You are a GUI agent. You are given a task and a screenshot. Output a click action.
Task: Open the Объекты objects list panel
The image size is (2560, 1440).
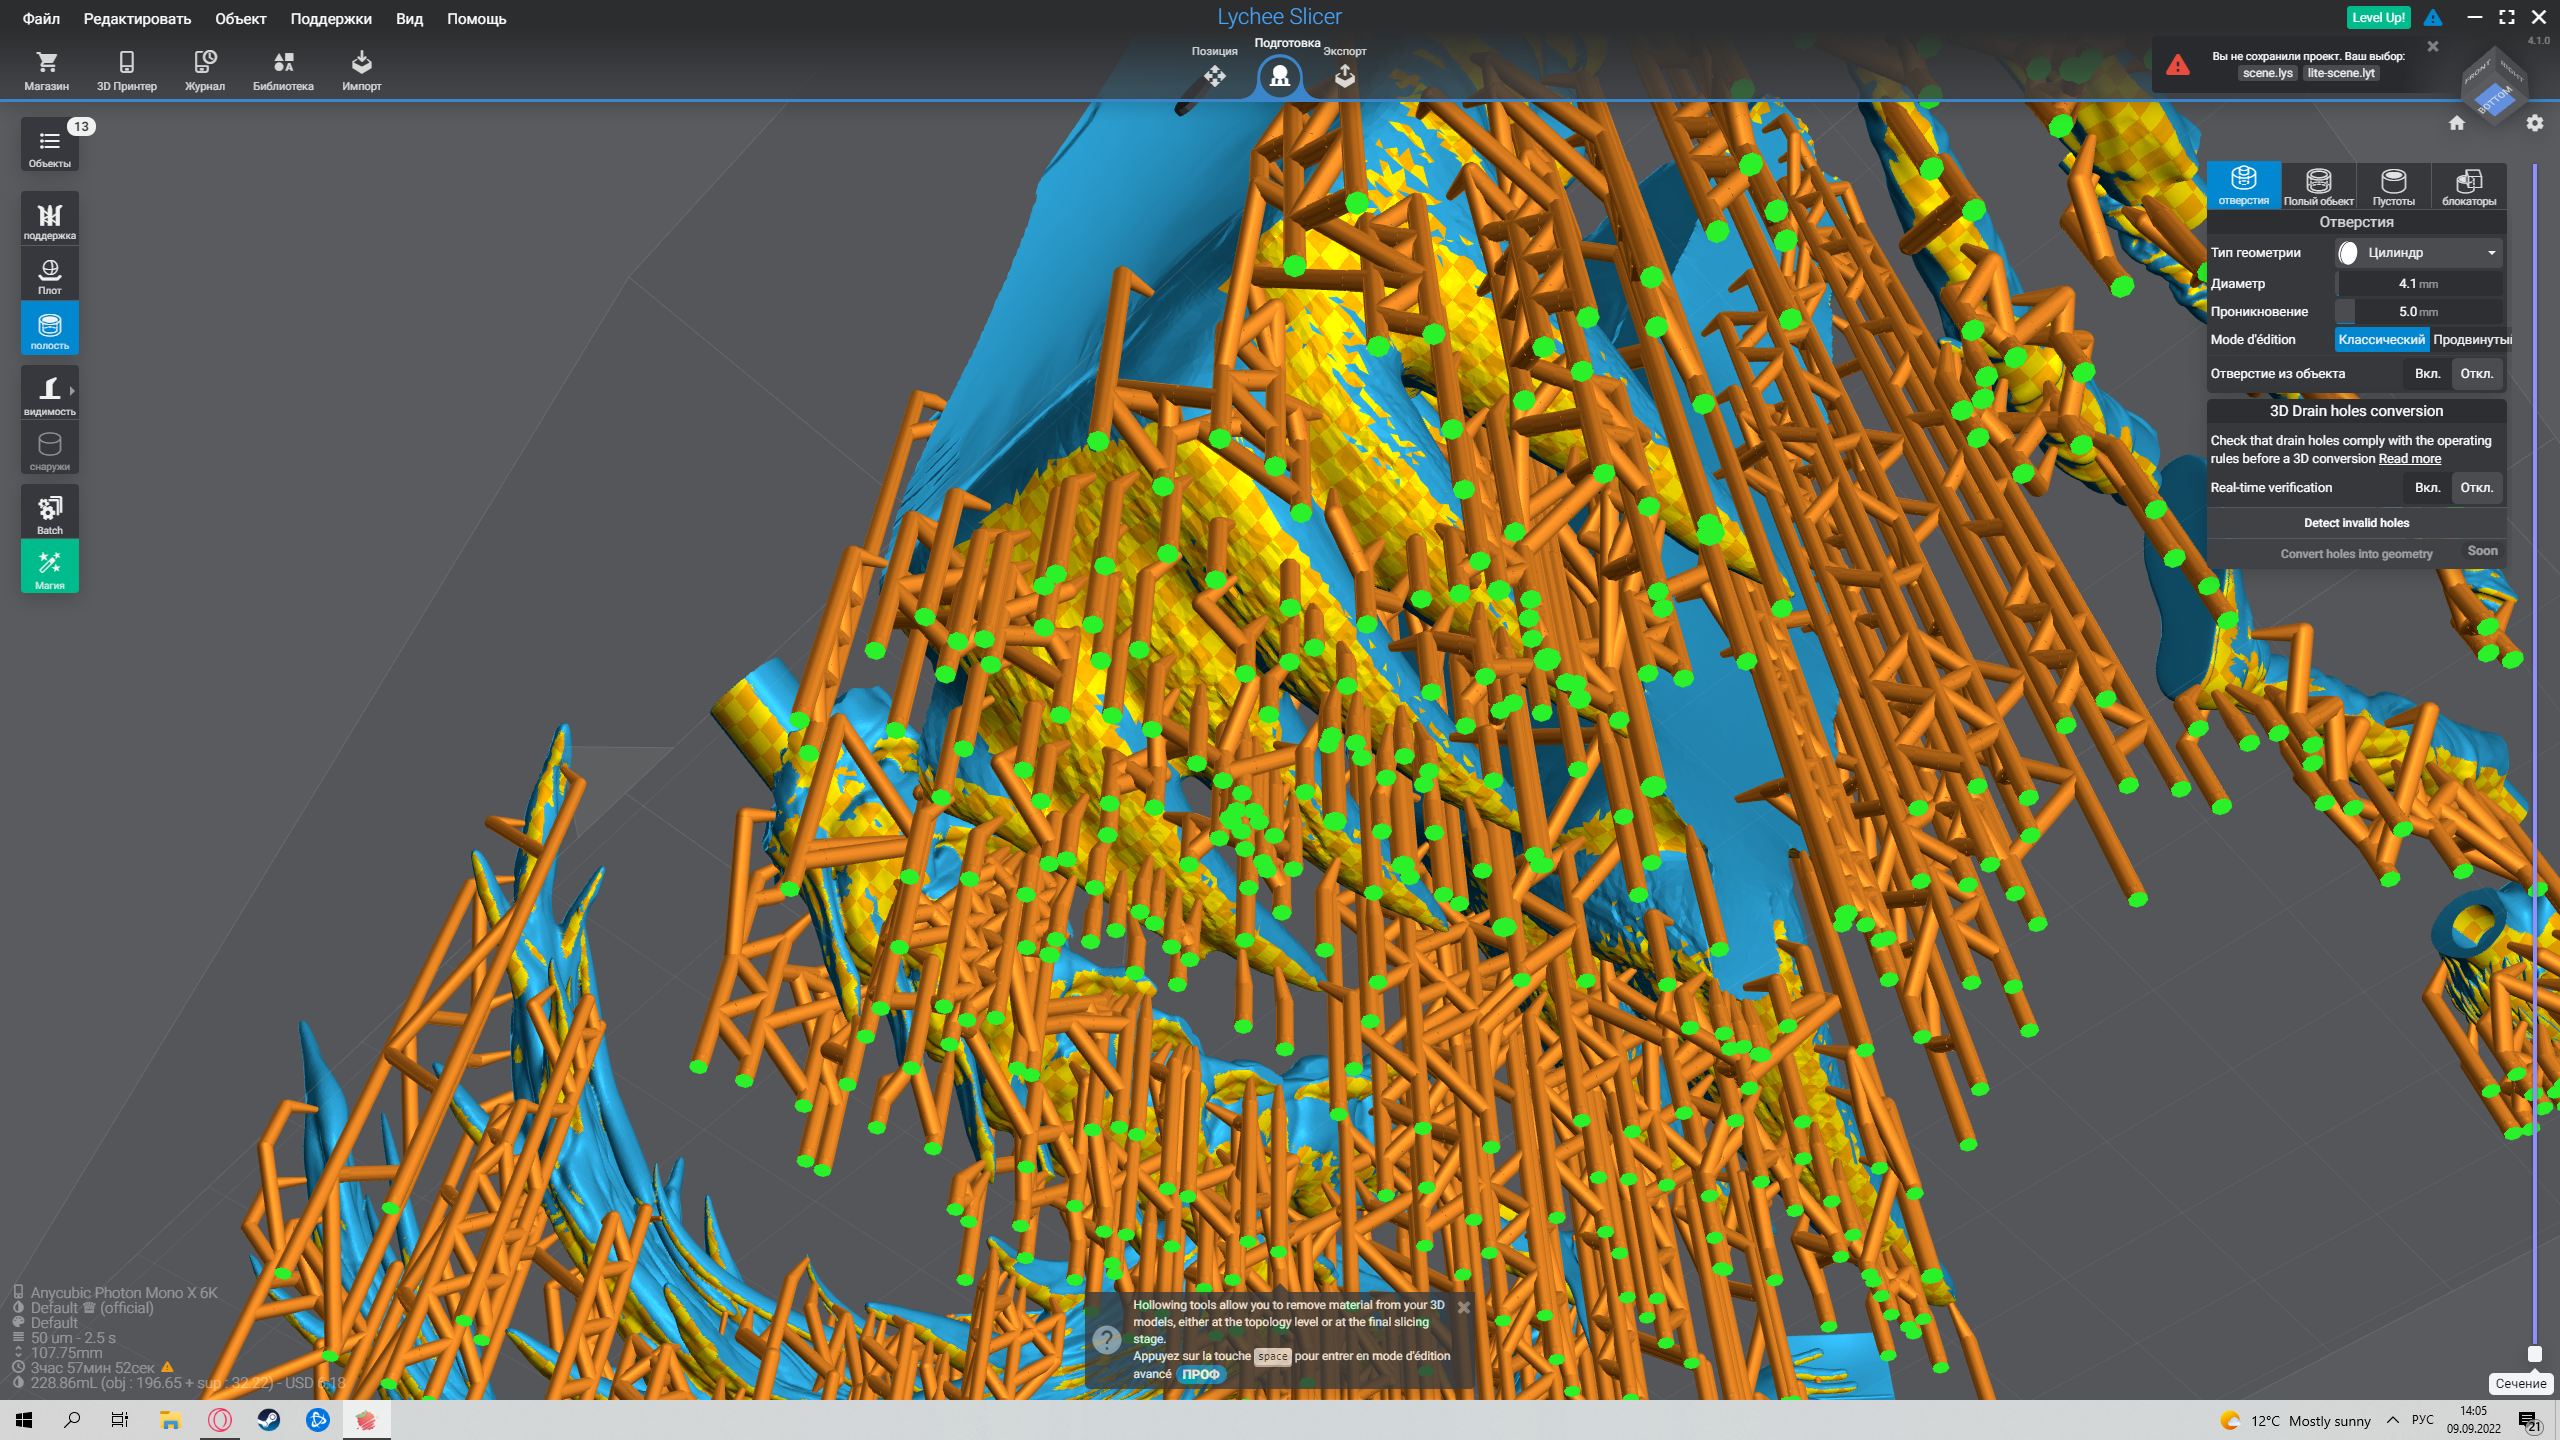(x=50, y=146)
